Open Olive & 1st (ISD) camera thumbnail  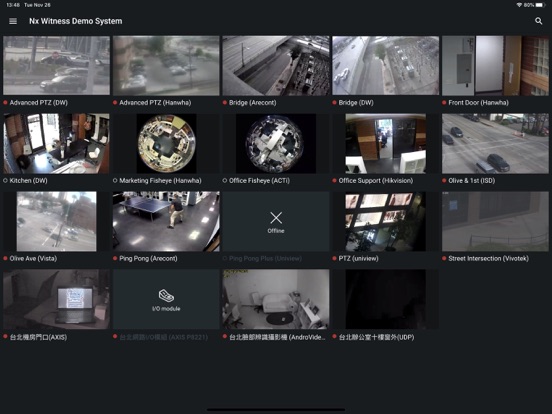point(495,143)
